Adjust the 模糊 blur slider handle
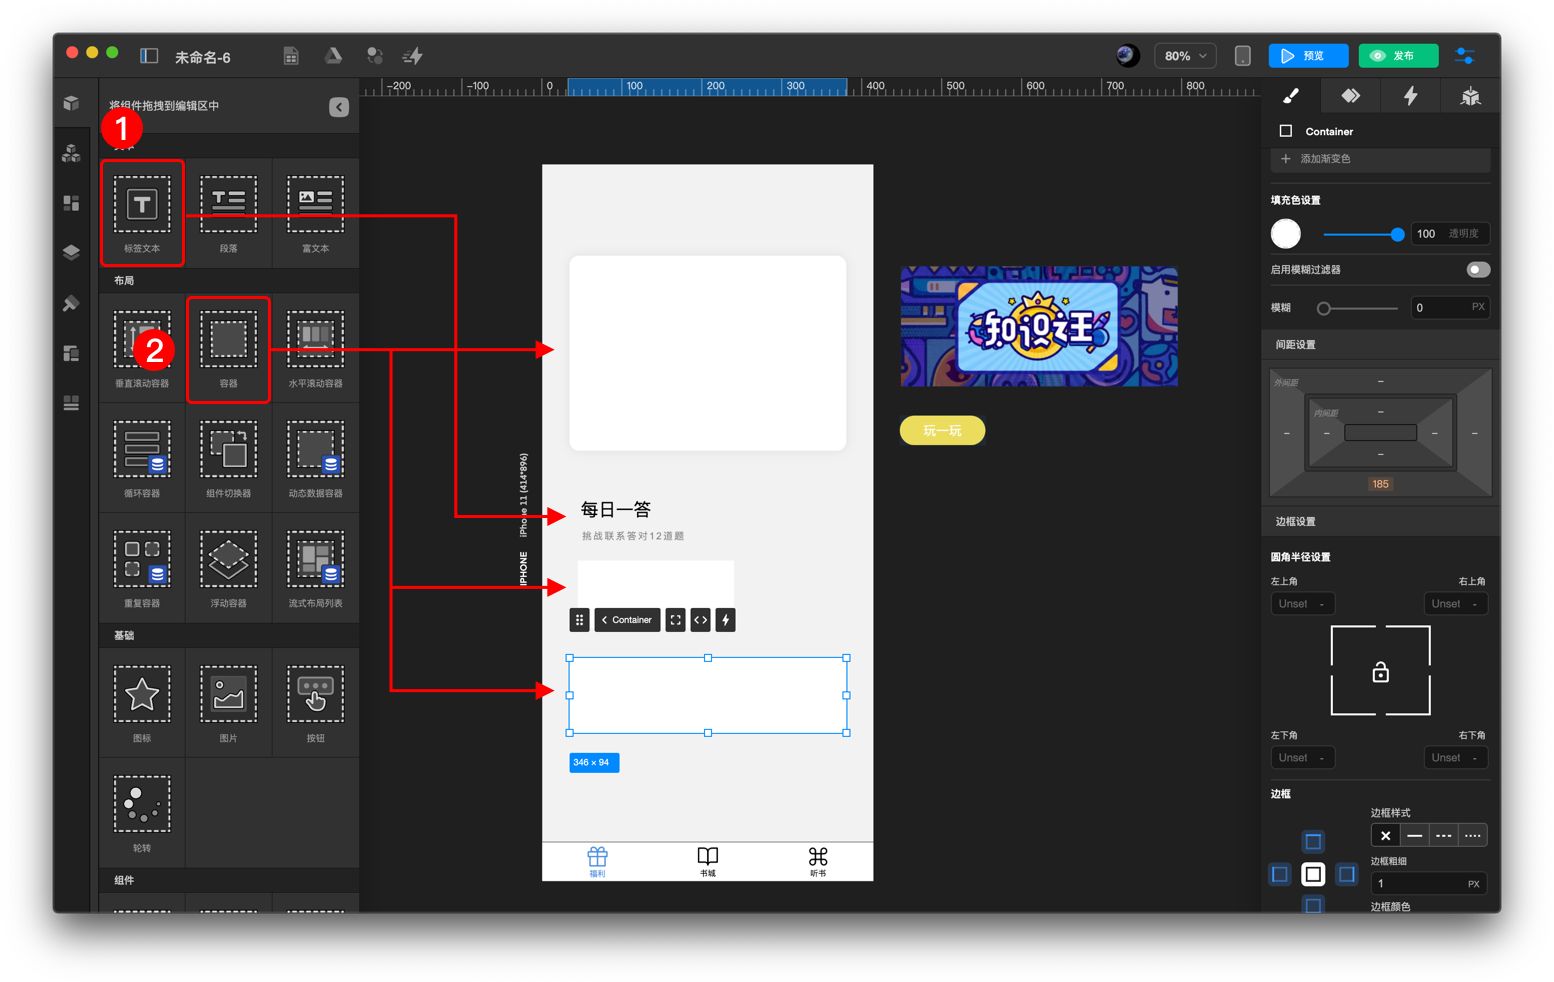 pos(1324,308)
